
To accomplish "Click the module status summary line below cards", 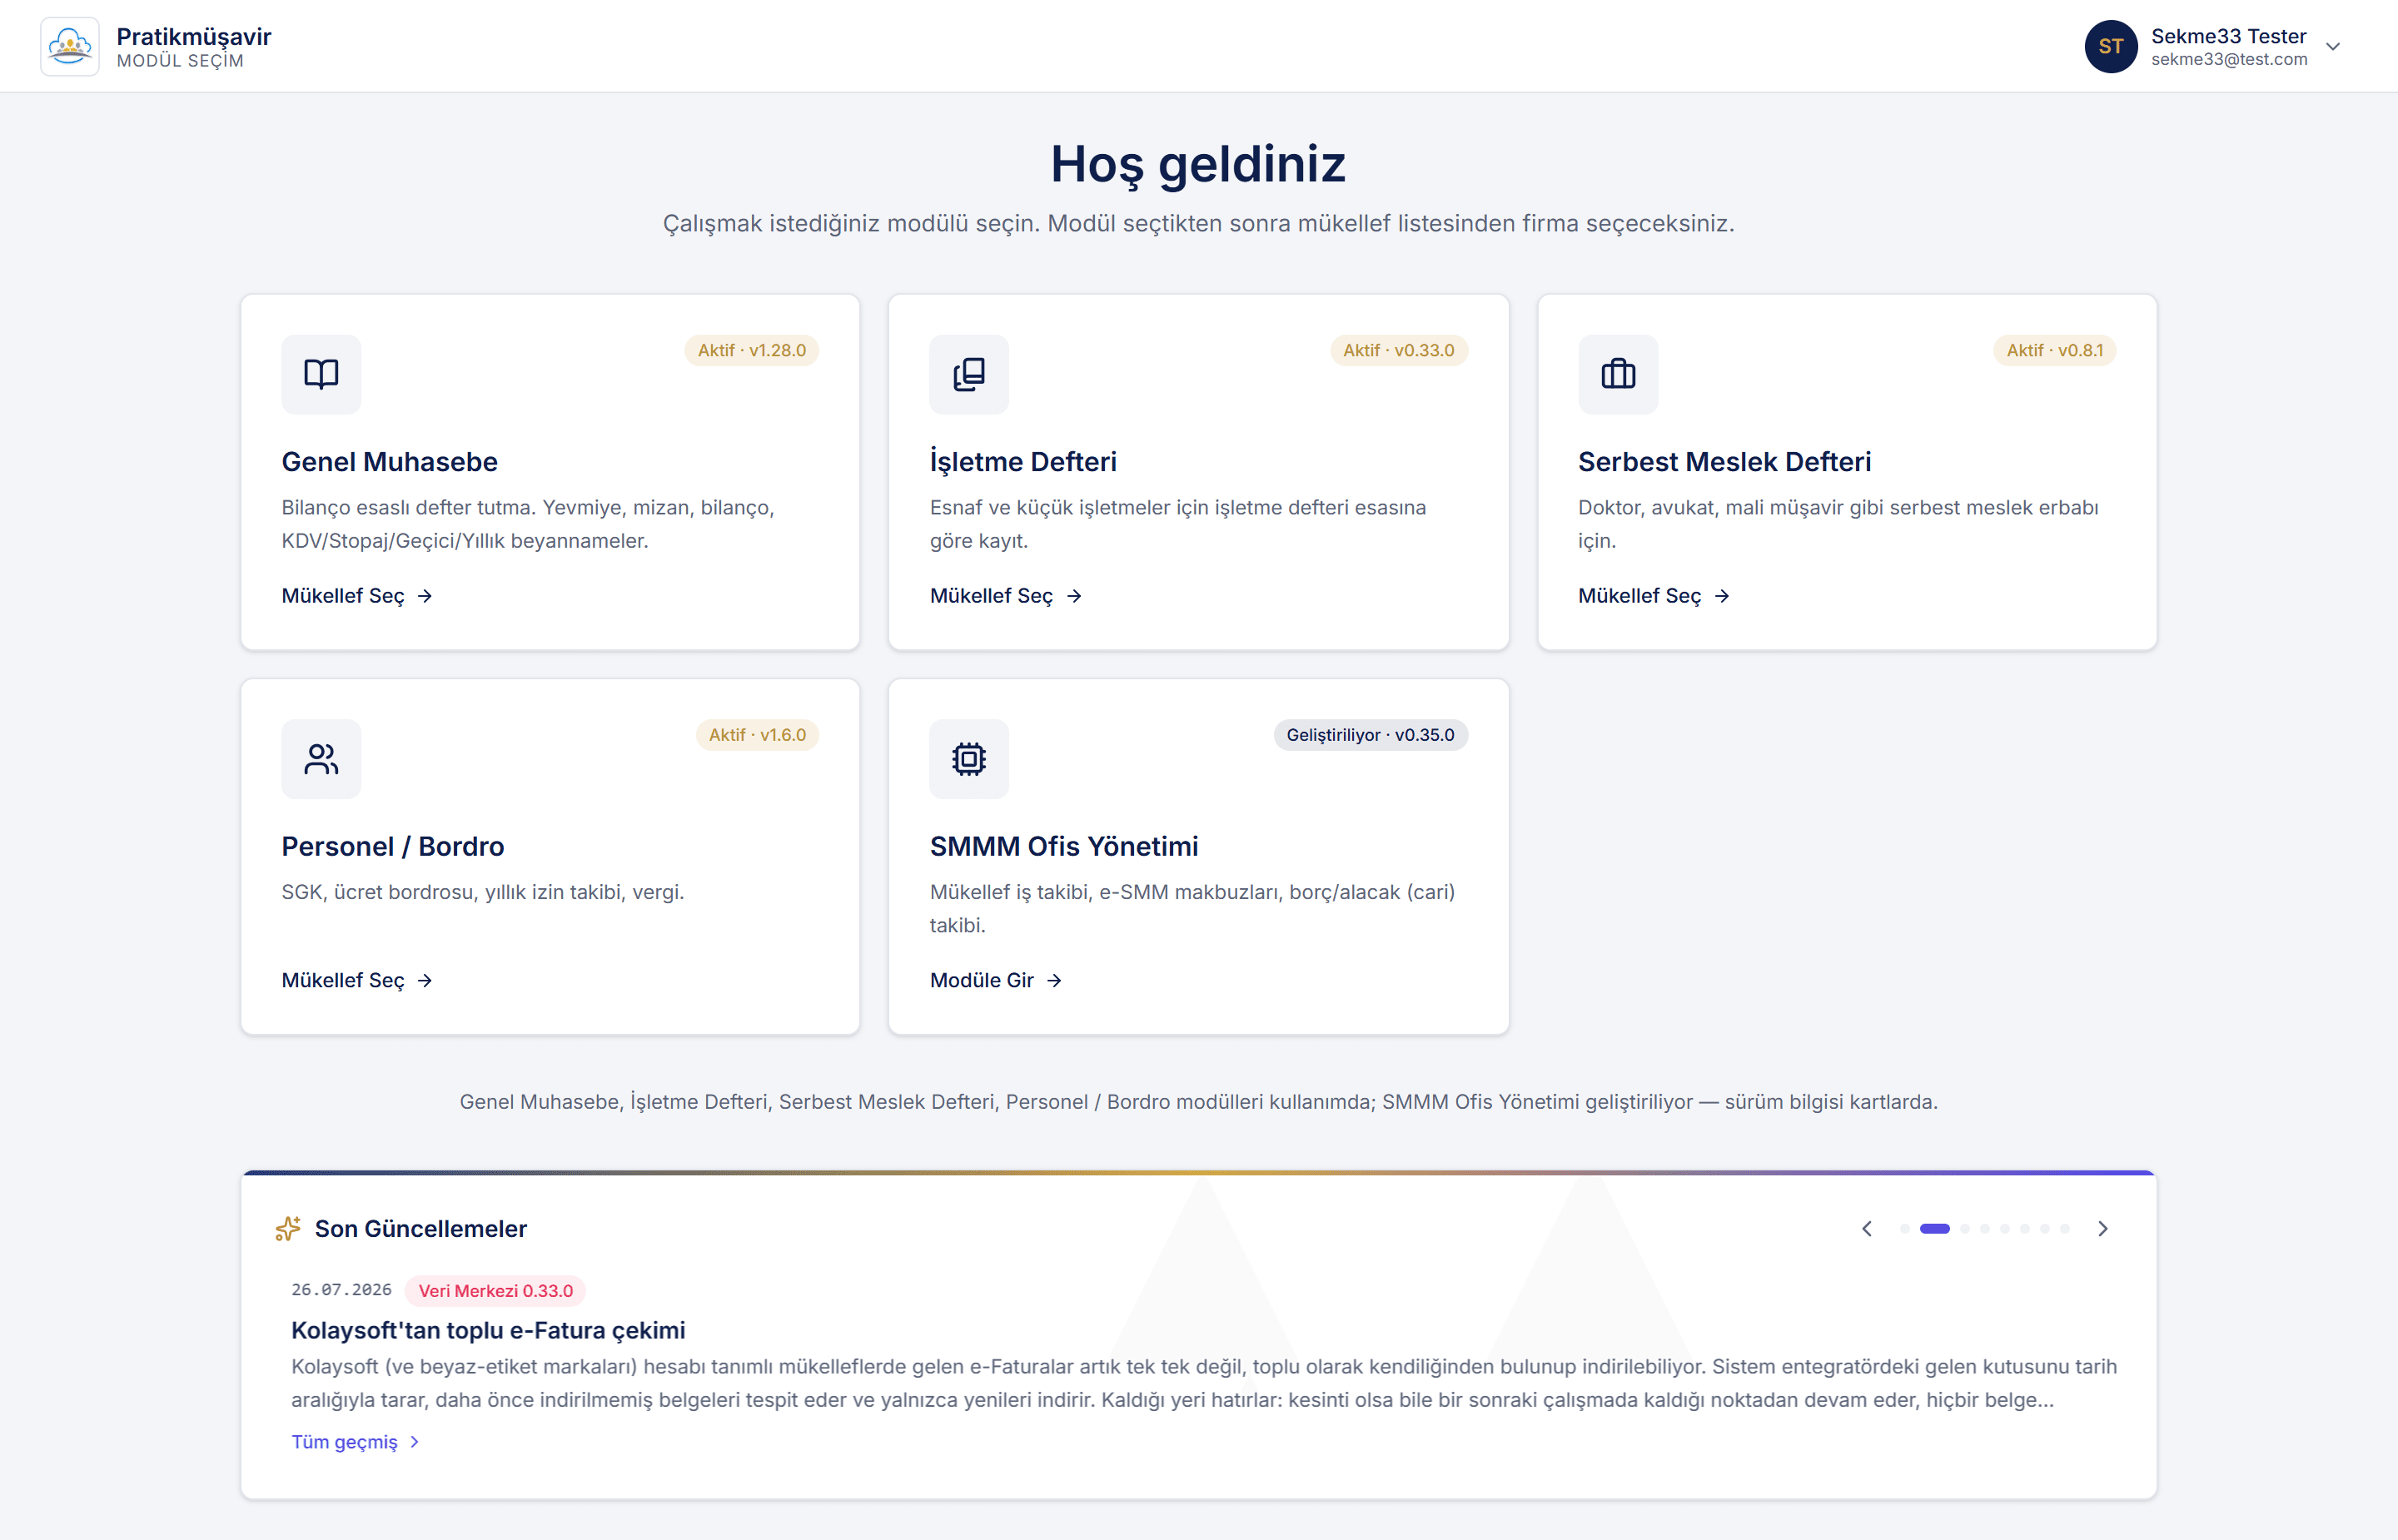I will tap(1198, 1102).
